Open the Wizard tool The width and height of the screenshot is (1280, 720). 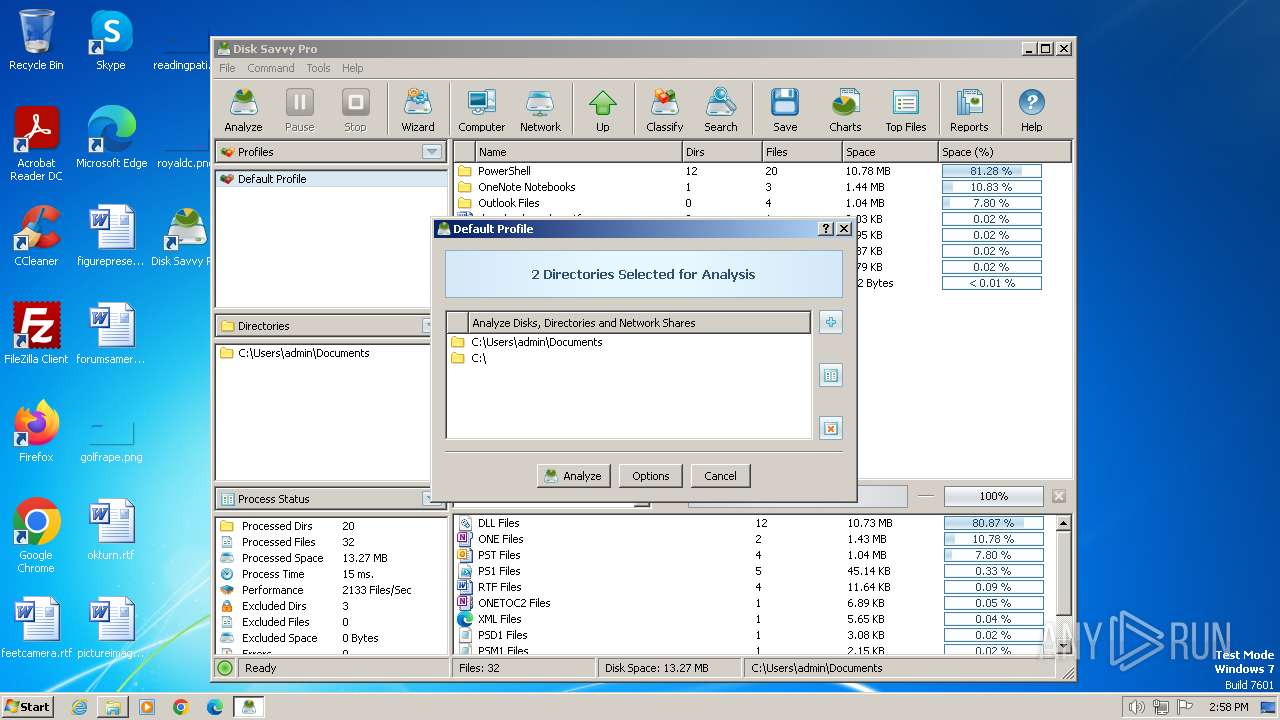pos(418,109)
